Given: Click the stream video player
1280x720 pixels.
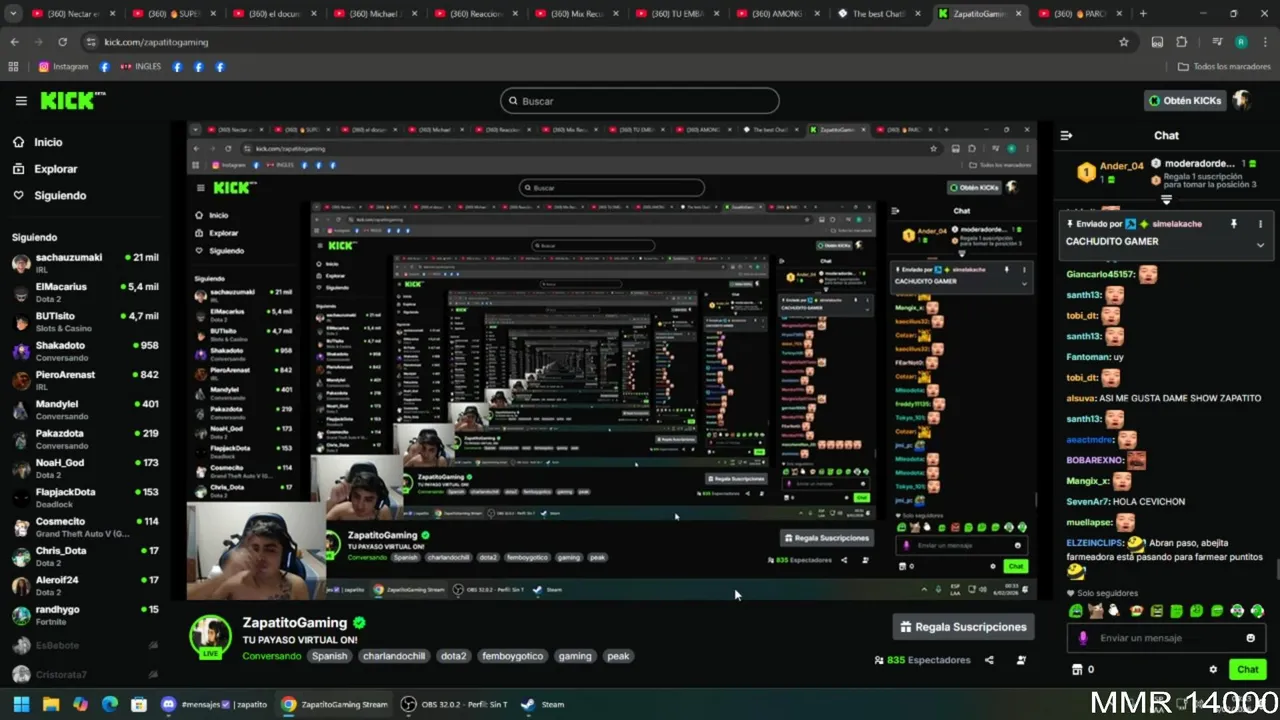Looking at the screenshot, I should (612, 361).
